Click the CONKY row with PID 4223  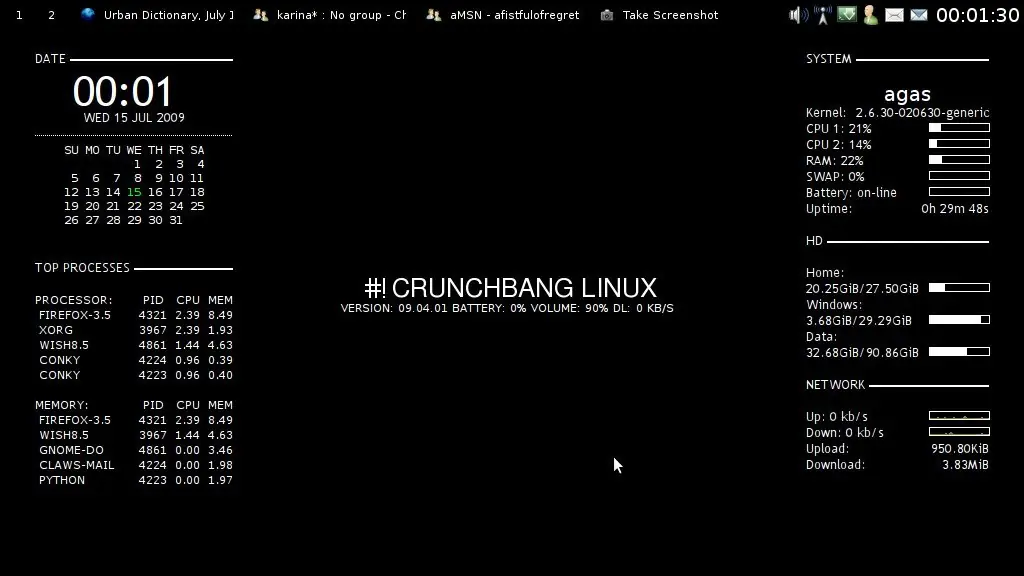point(136,376)
